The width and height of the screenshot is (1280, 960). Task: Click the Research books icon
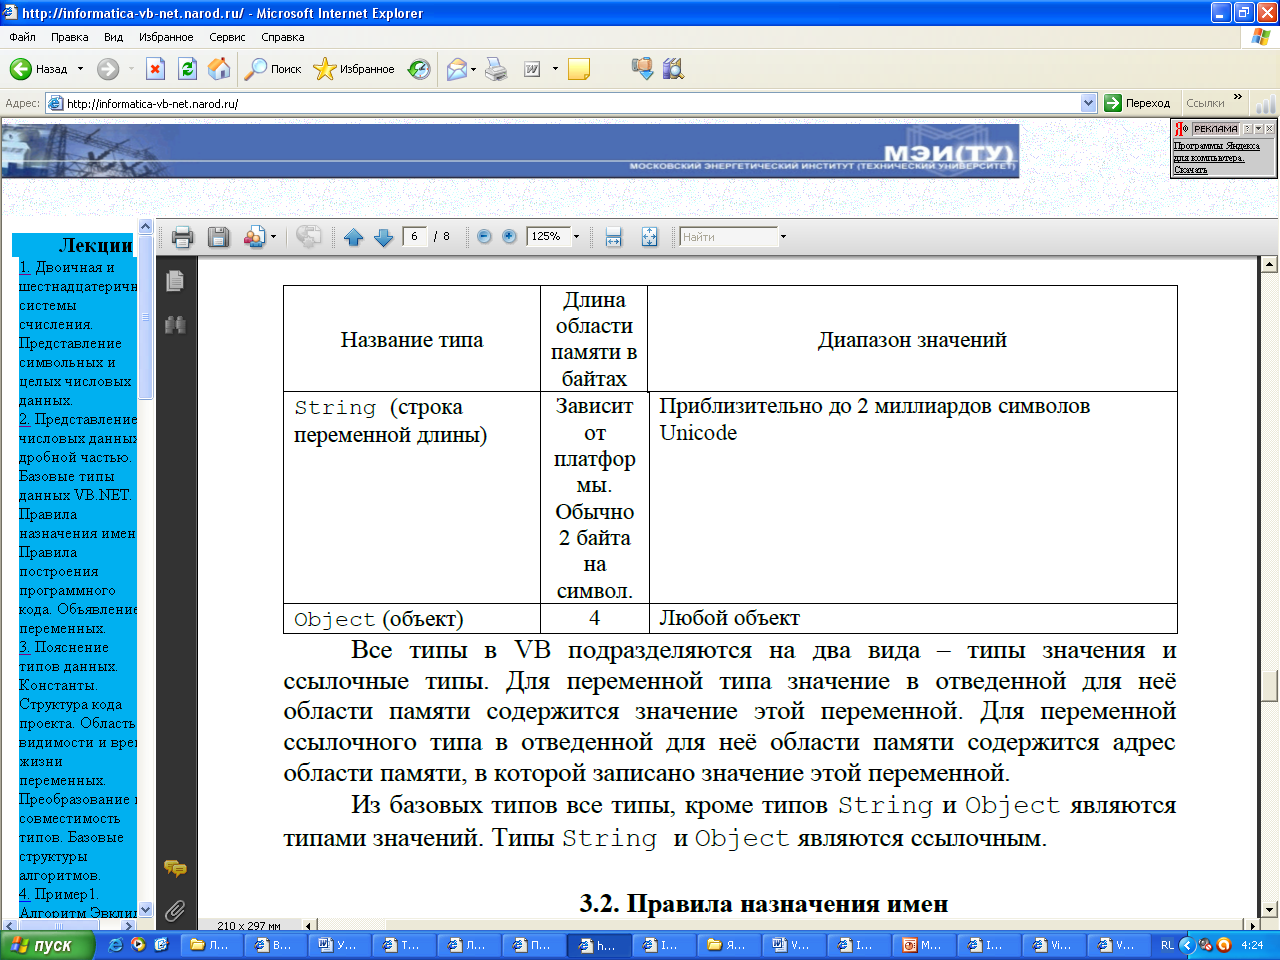pyautogui.click(x=673, y=69)
